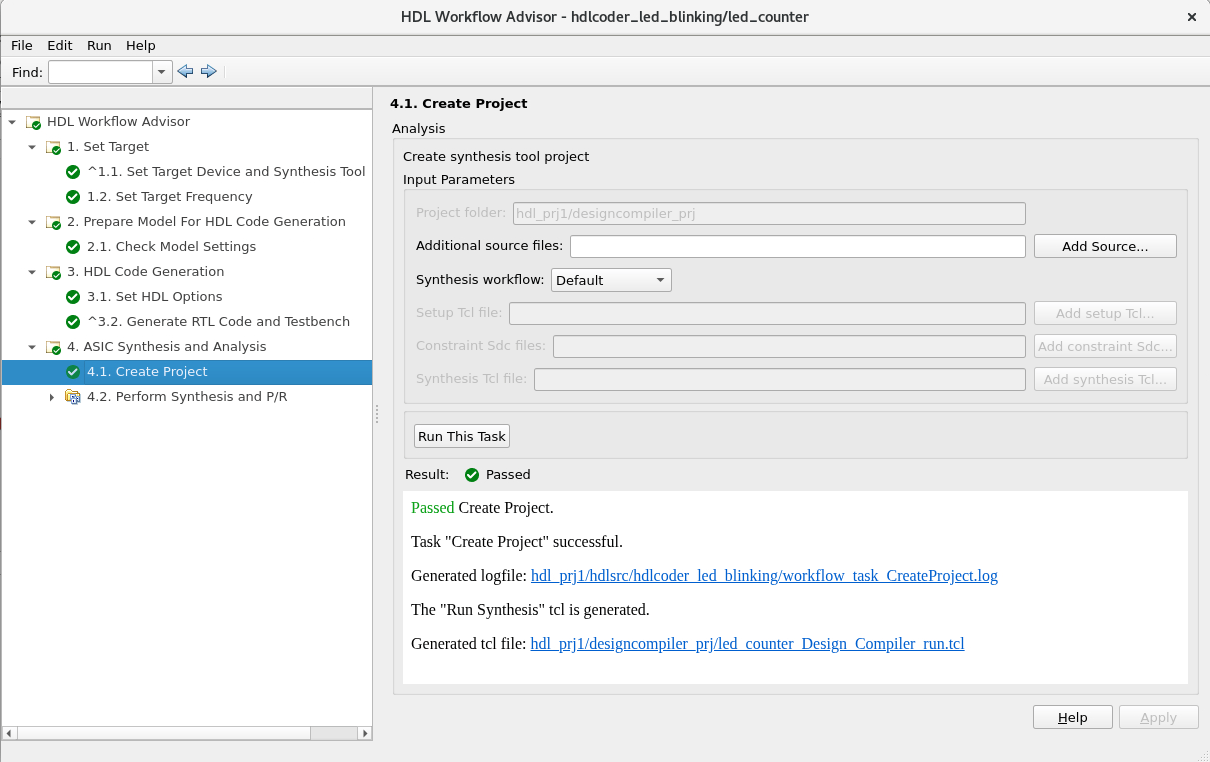
Task: Click the Add Source... button
Action: coord(1105,246)
